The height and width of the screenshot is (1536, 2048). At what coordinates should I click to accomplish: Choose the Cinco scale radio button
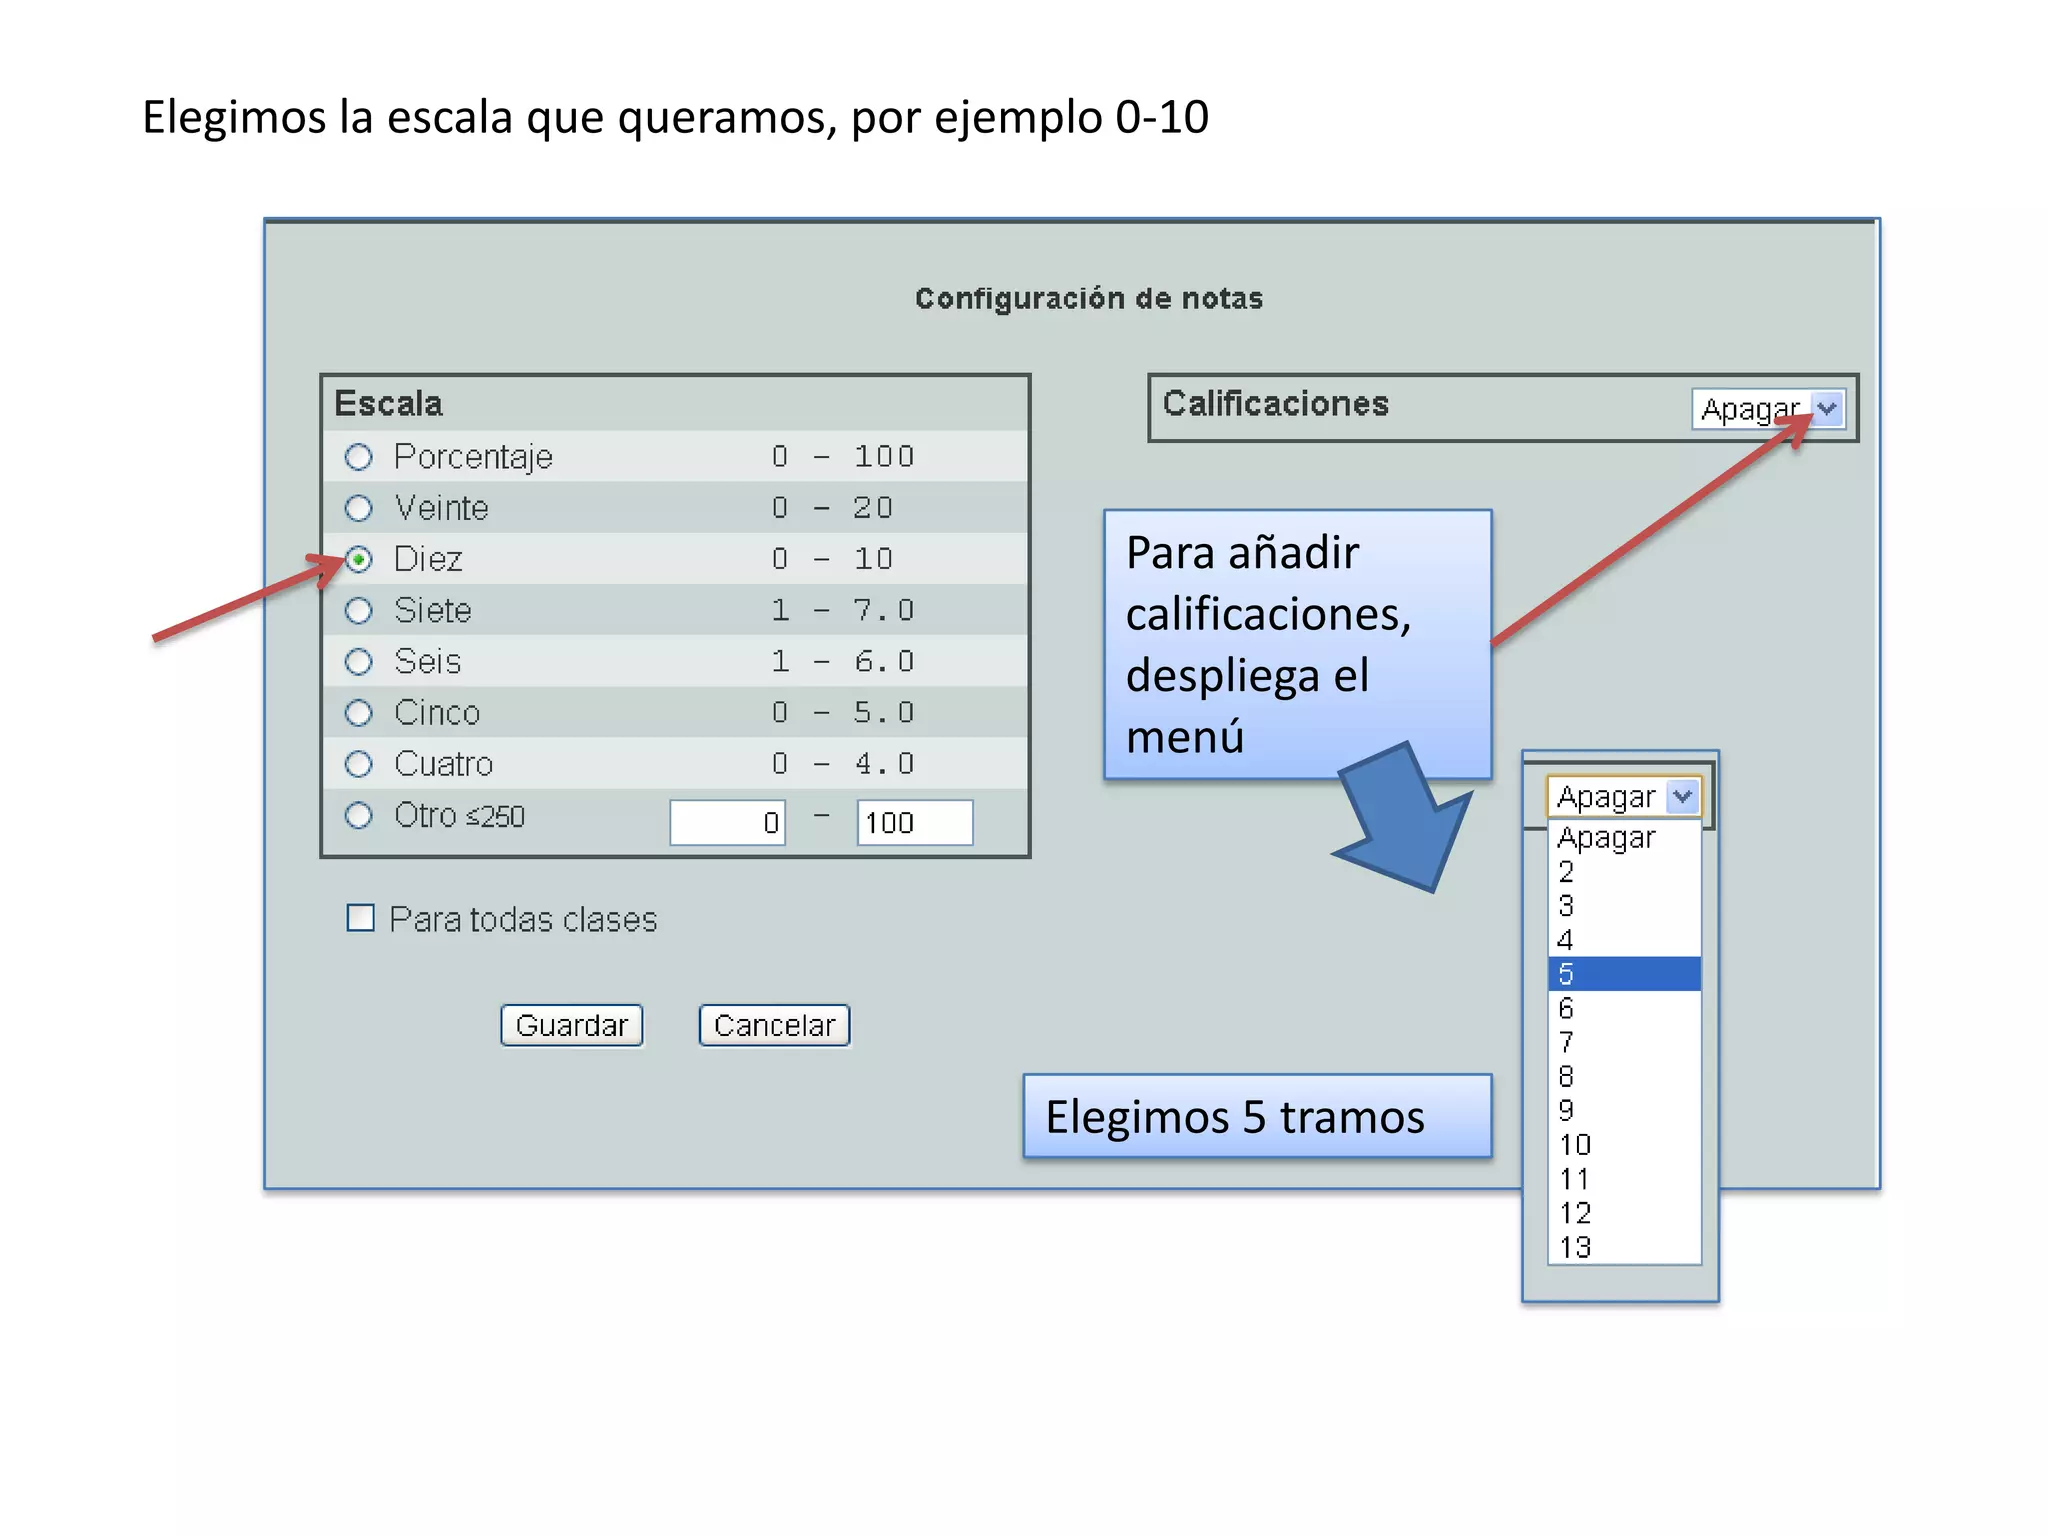(358, 713)
